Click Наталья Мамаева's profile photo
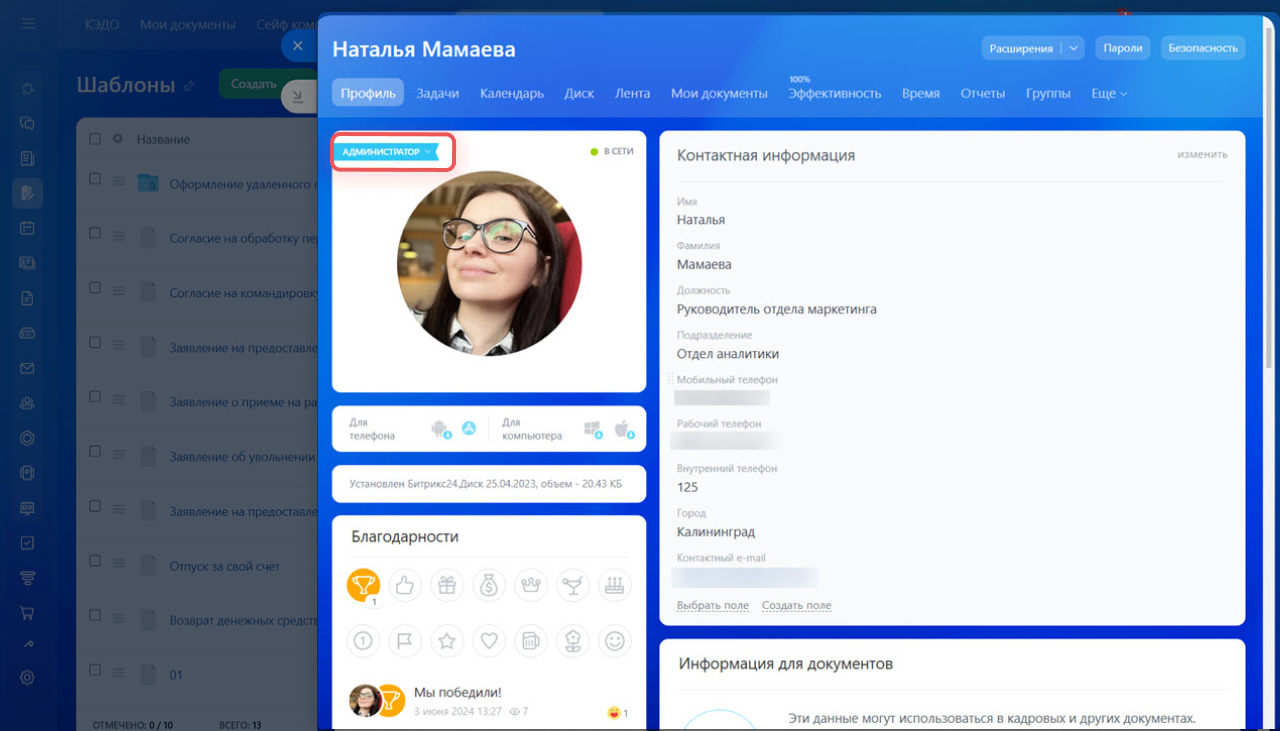Screen dimensions: 1280x731 coord(489,264)
